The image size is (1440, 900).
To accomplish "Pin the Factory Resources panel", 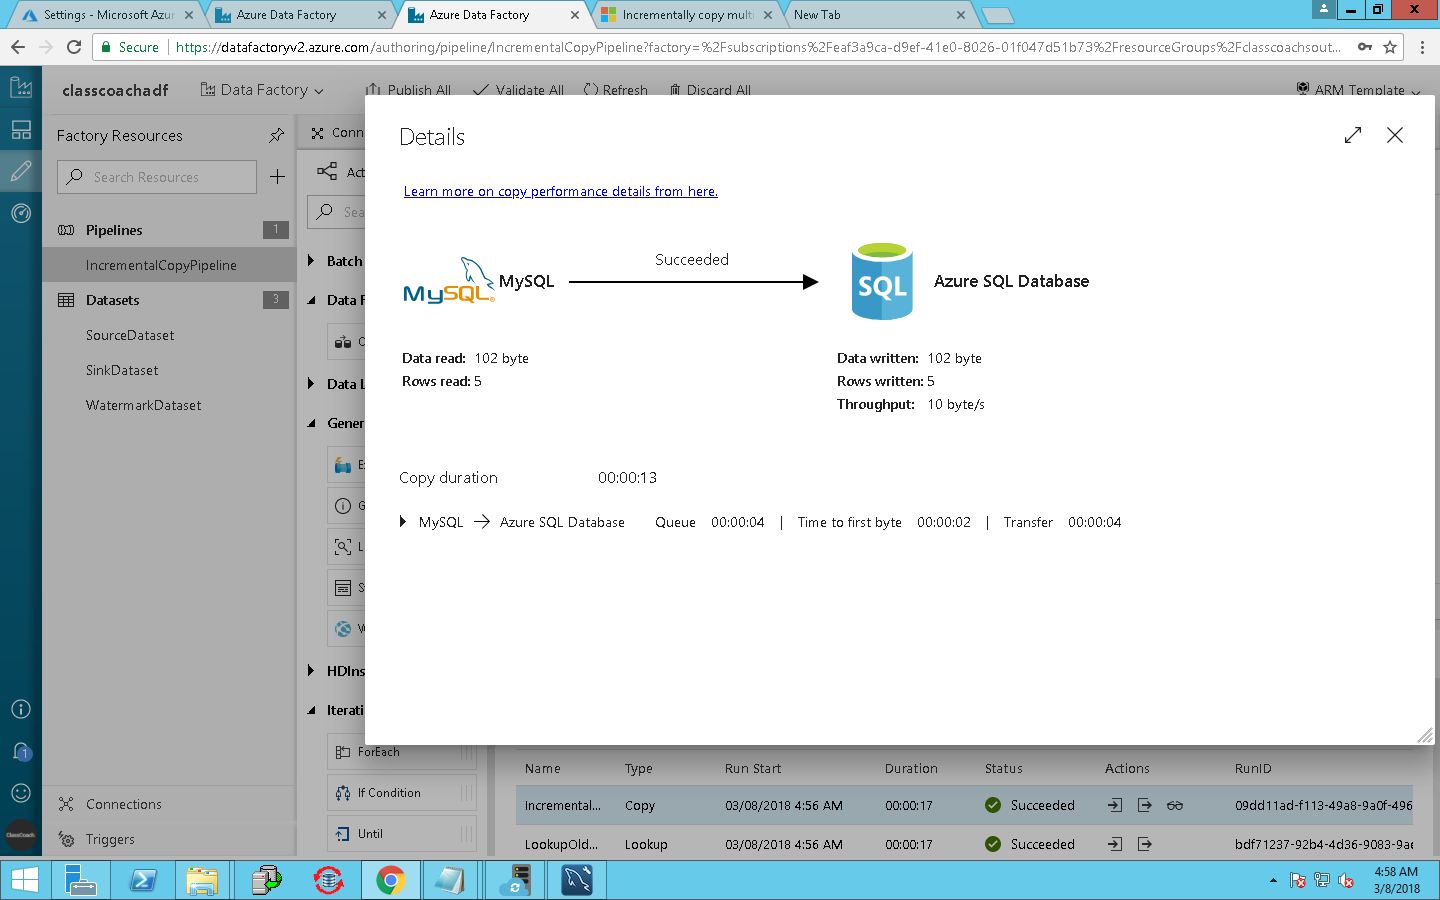I will [x=277, y=135].
